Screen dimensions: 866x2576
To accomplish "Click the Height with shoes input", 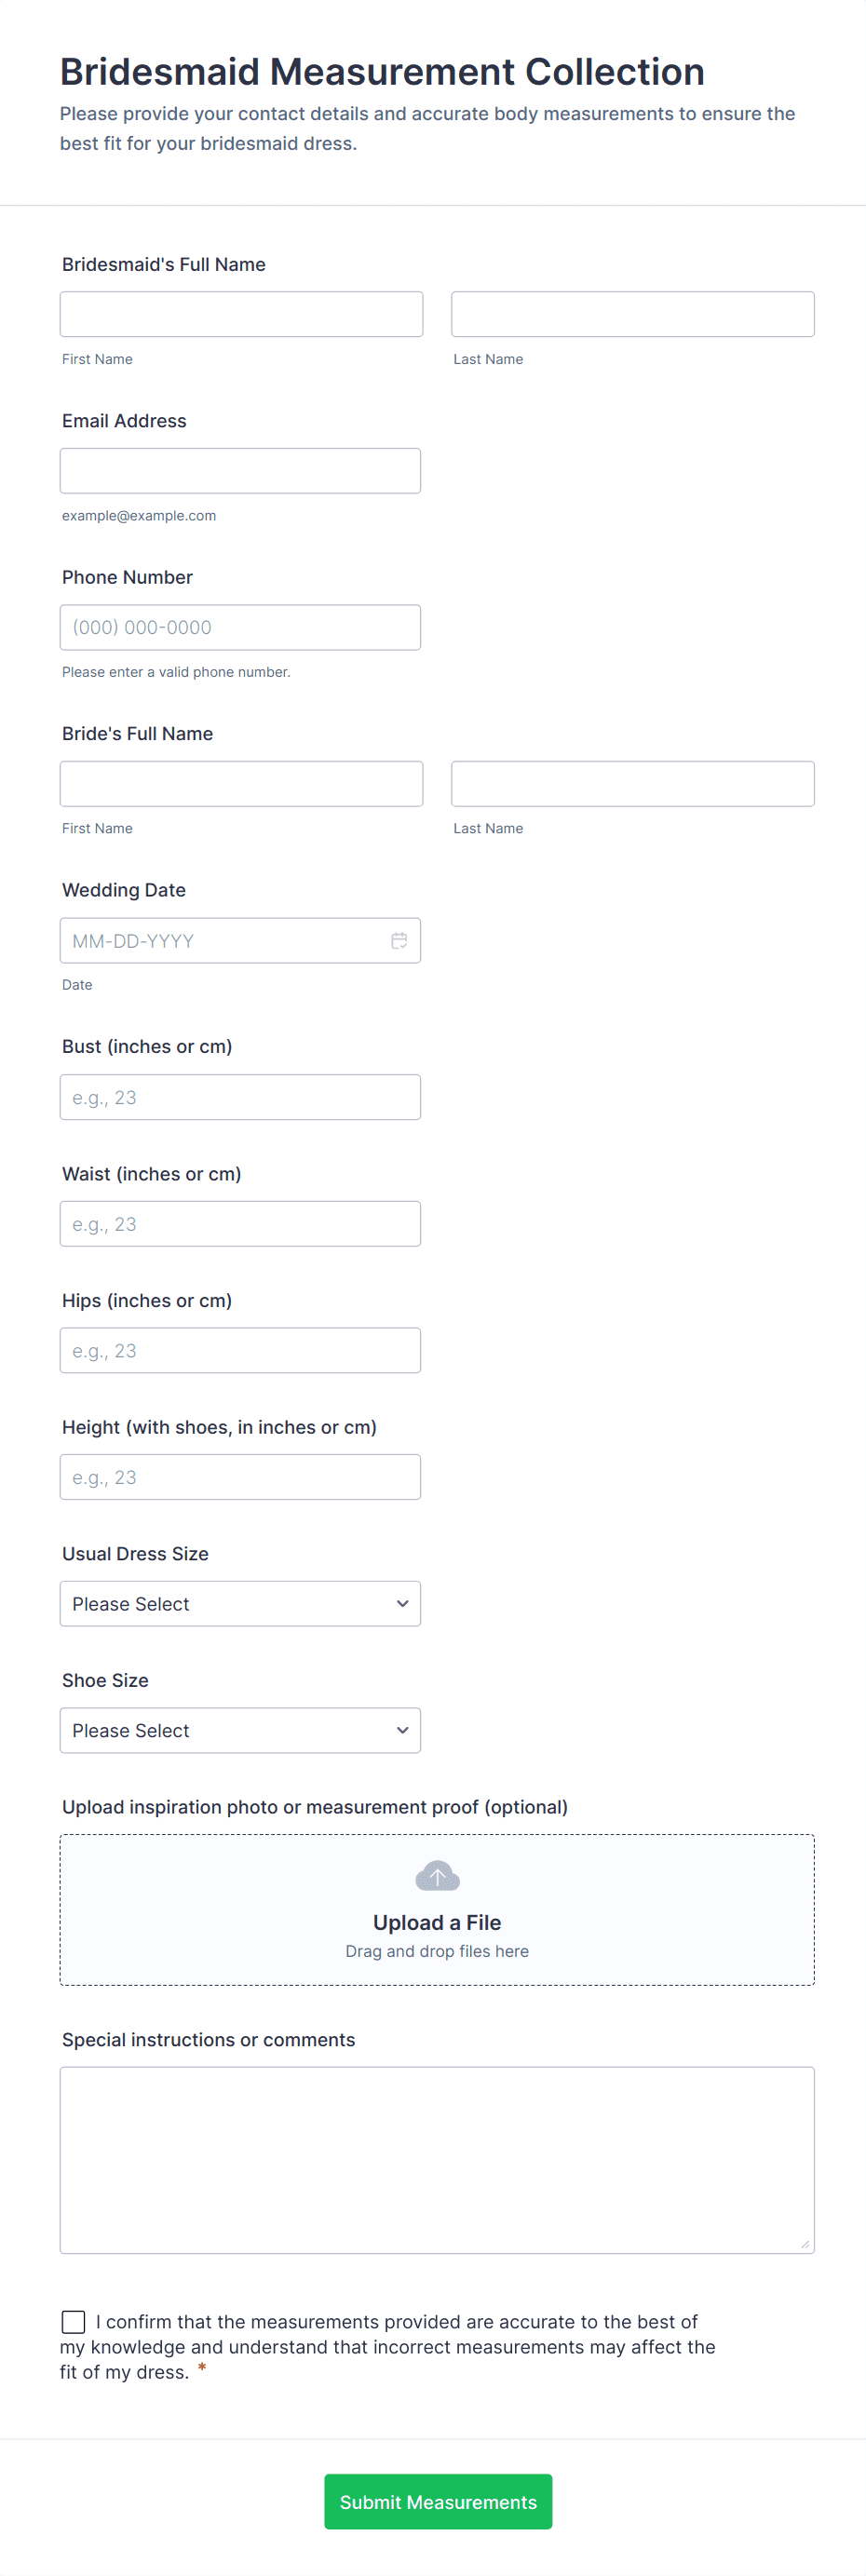I will (240, 1477).
